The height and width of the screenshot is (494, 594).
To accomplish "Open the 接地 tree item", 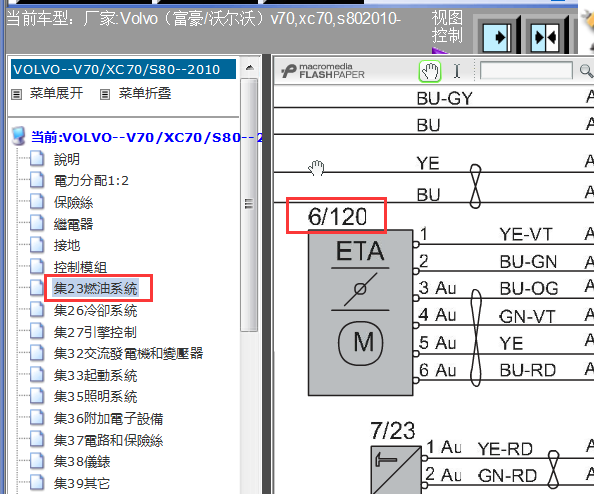I will [67, 245].
